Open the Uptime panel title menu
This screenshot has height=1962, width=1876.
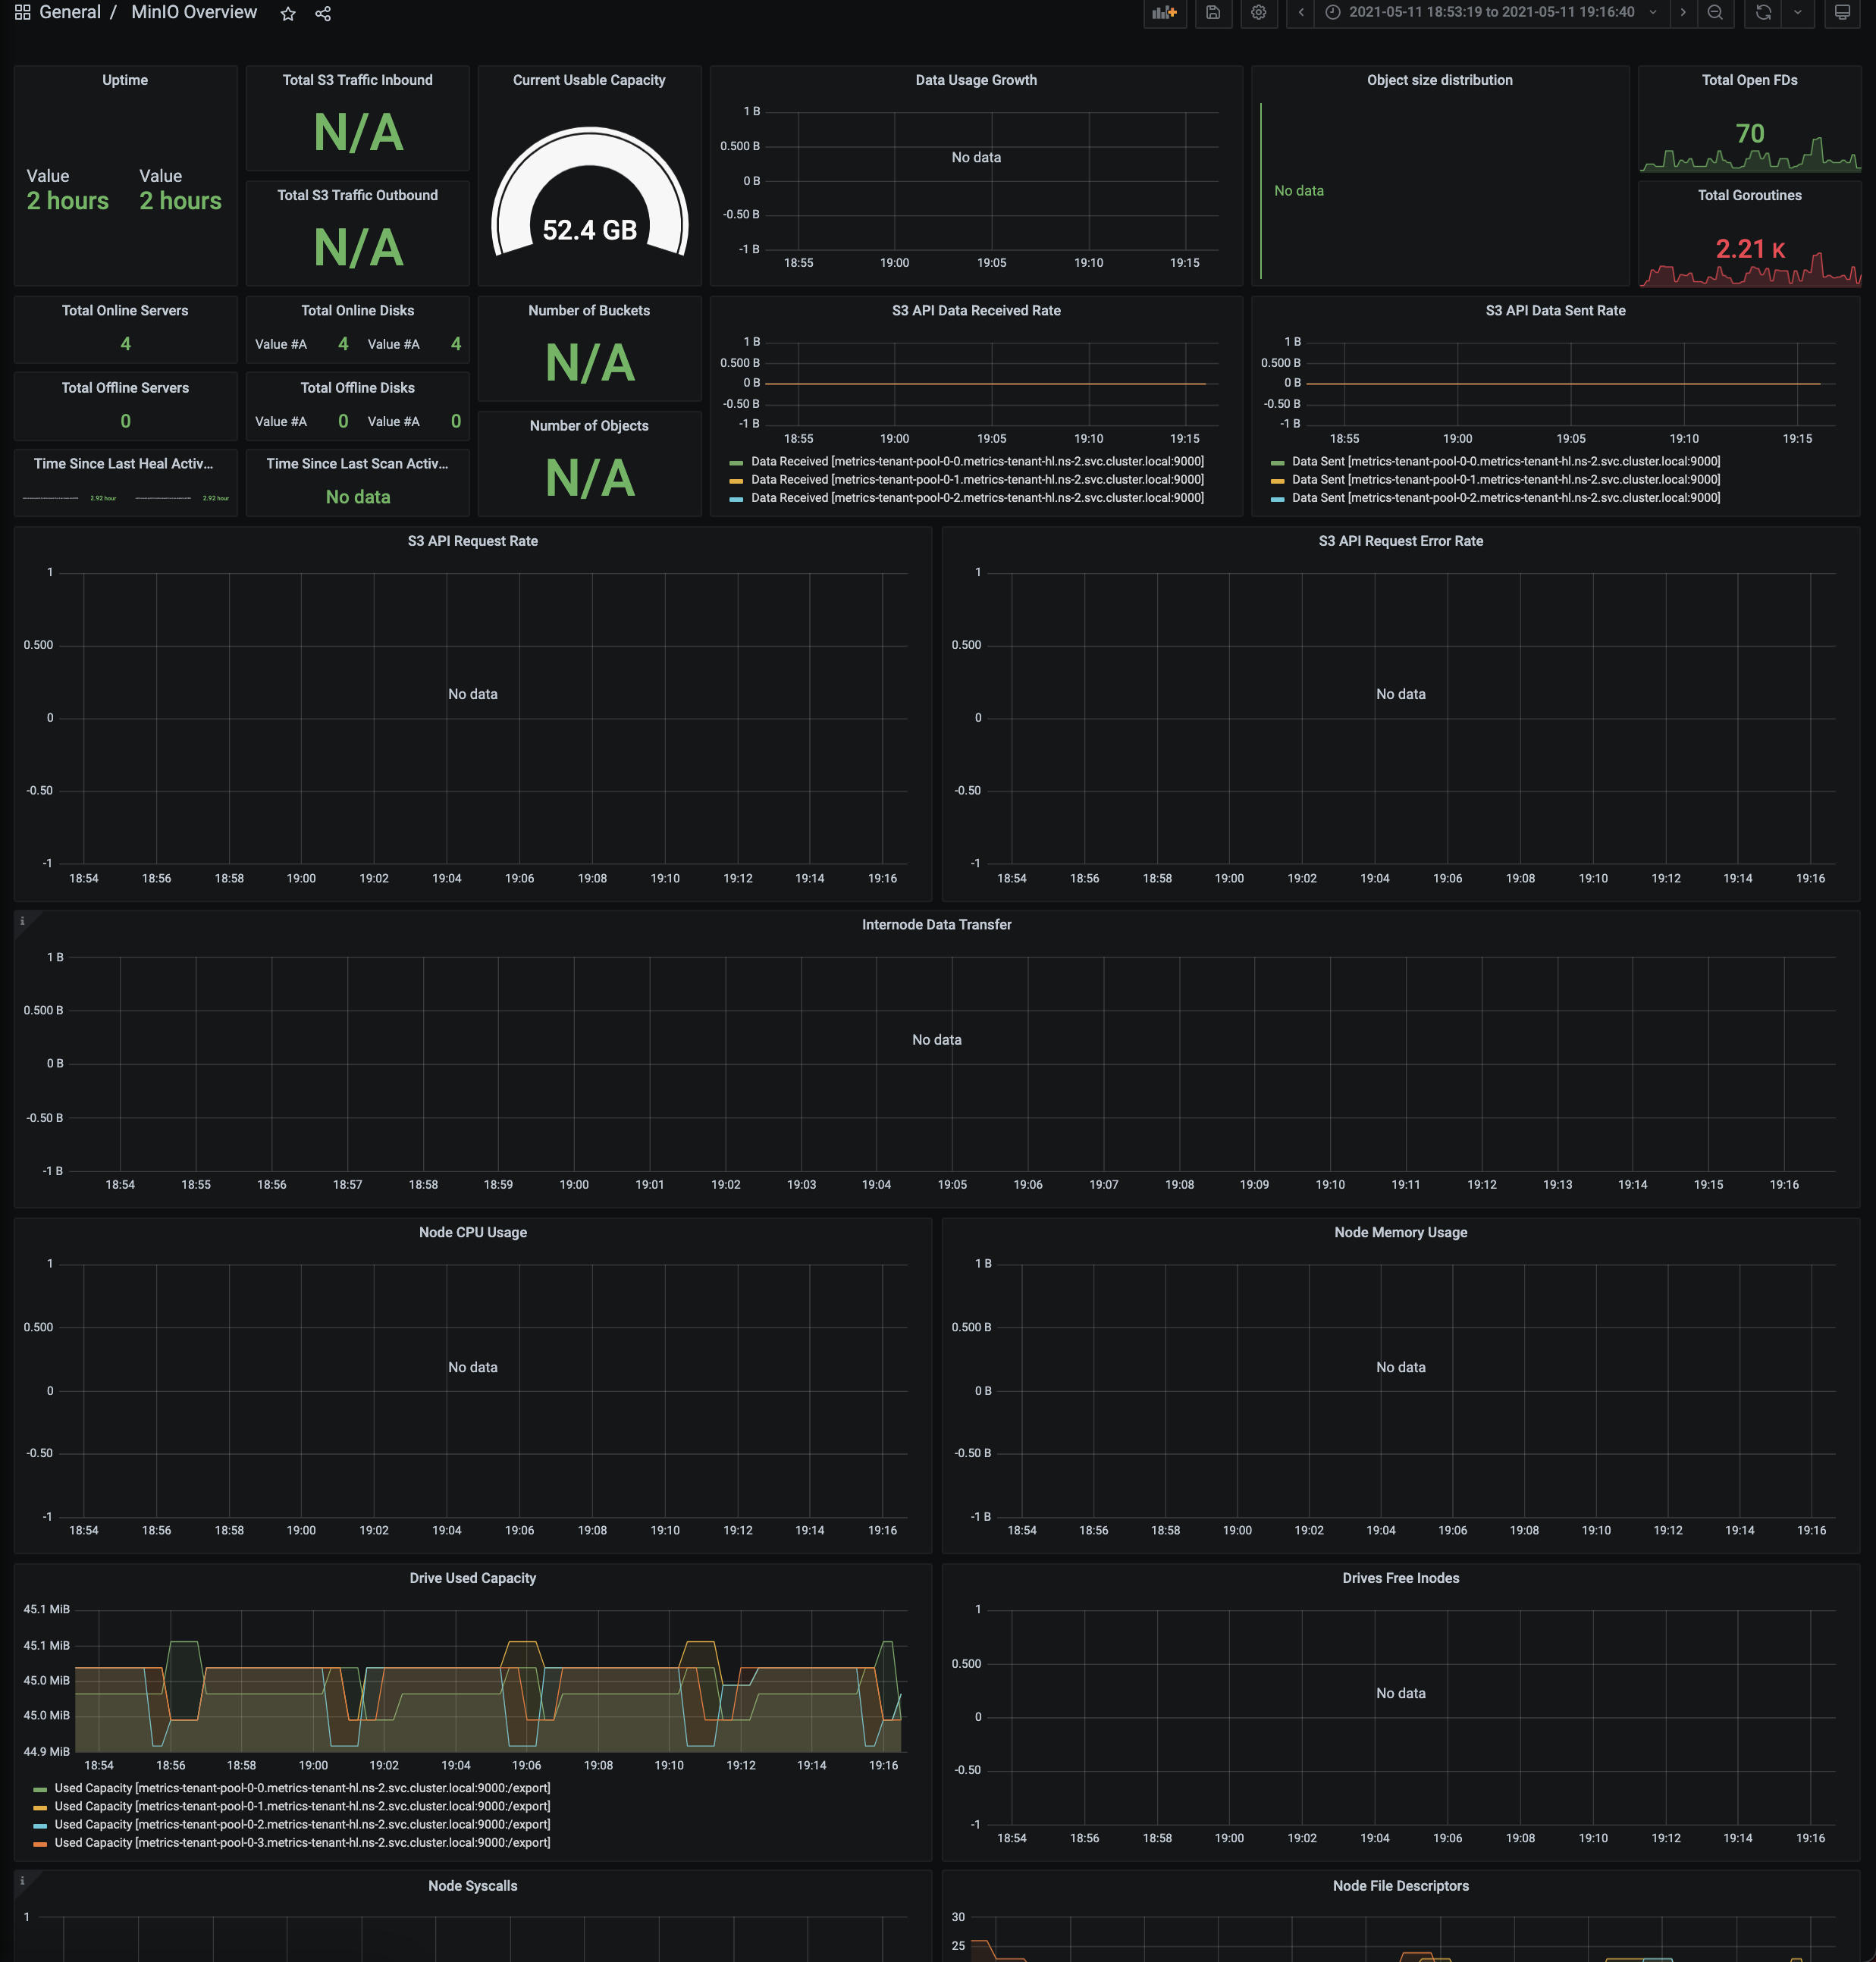point(125,80)
